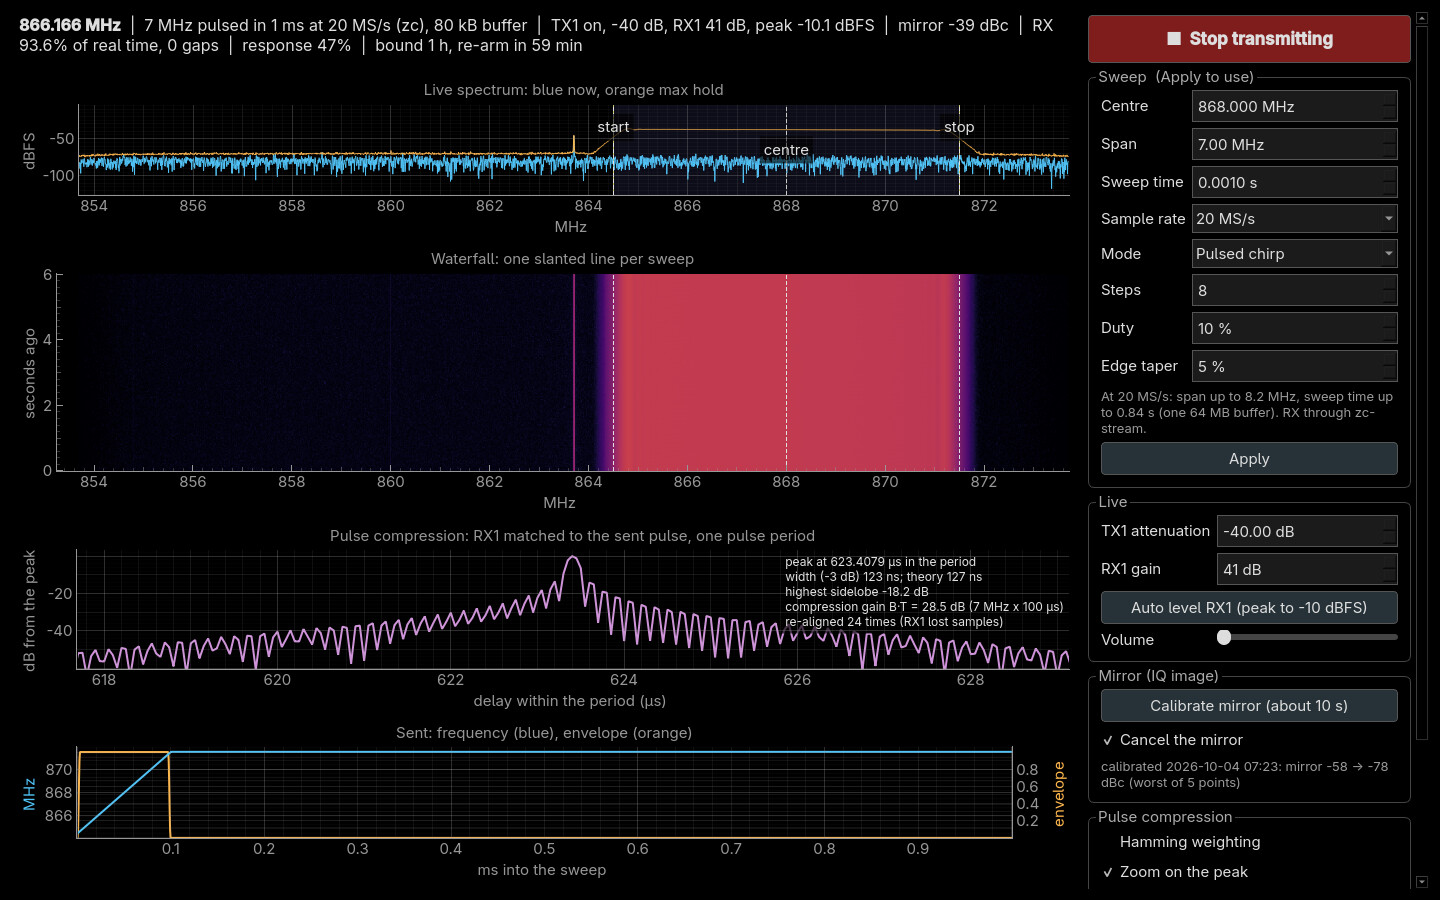Click the 'response 47%' status text
1440x900 pixels.
[x=296, y=45]
